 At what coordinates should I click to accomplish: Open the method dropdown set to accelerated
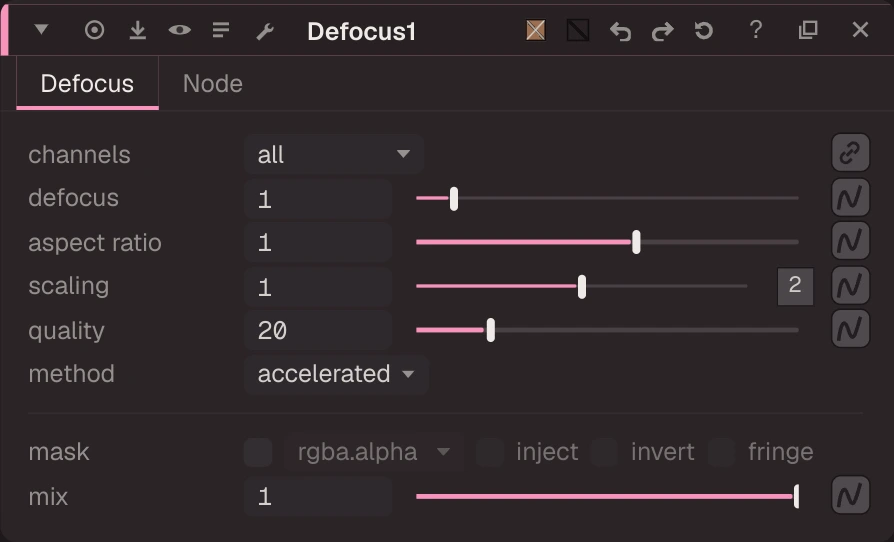[x=336, y=374]
